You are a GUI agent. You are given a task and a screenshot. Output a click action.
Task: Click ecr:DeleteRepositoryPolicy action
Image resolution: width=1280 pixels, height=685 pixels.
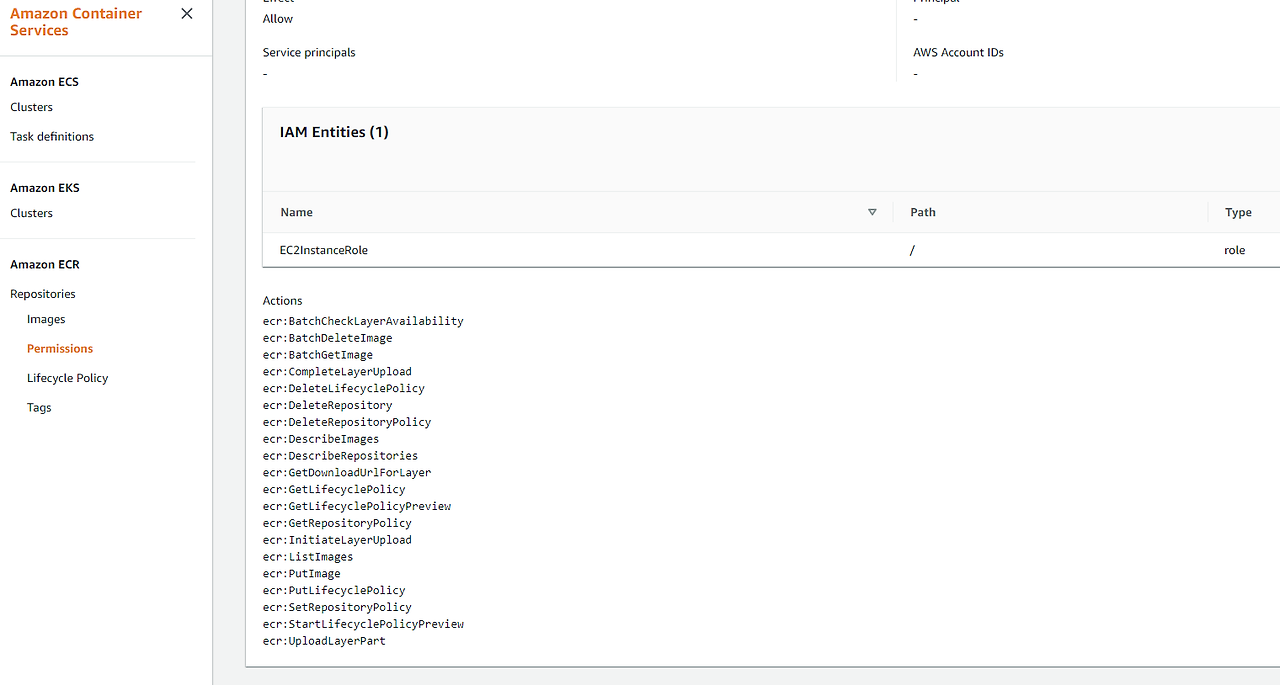(x=347, y=422)
